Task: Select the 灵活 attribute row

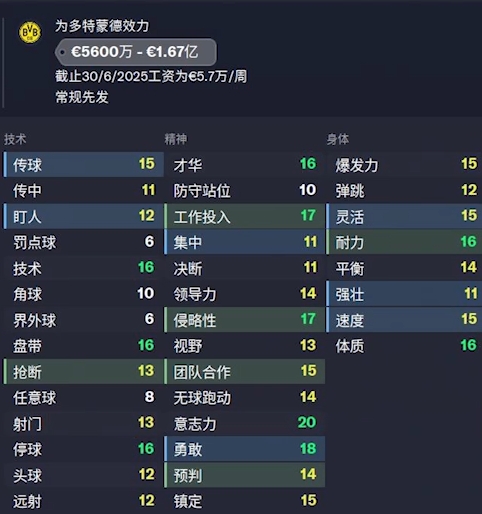Action: [404, 216]
